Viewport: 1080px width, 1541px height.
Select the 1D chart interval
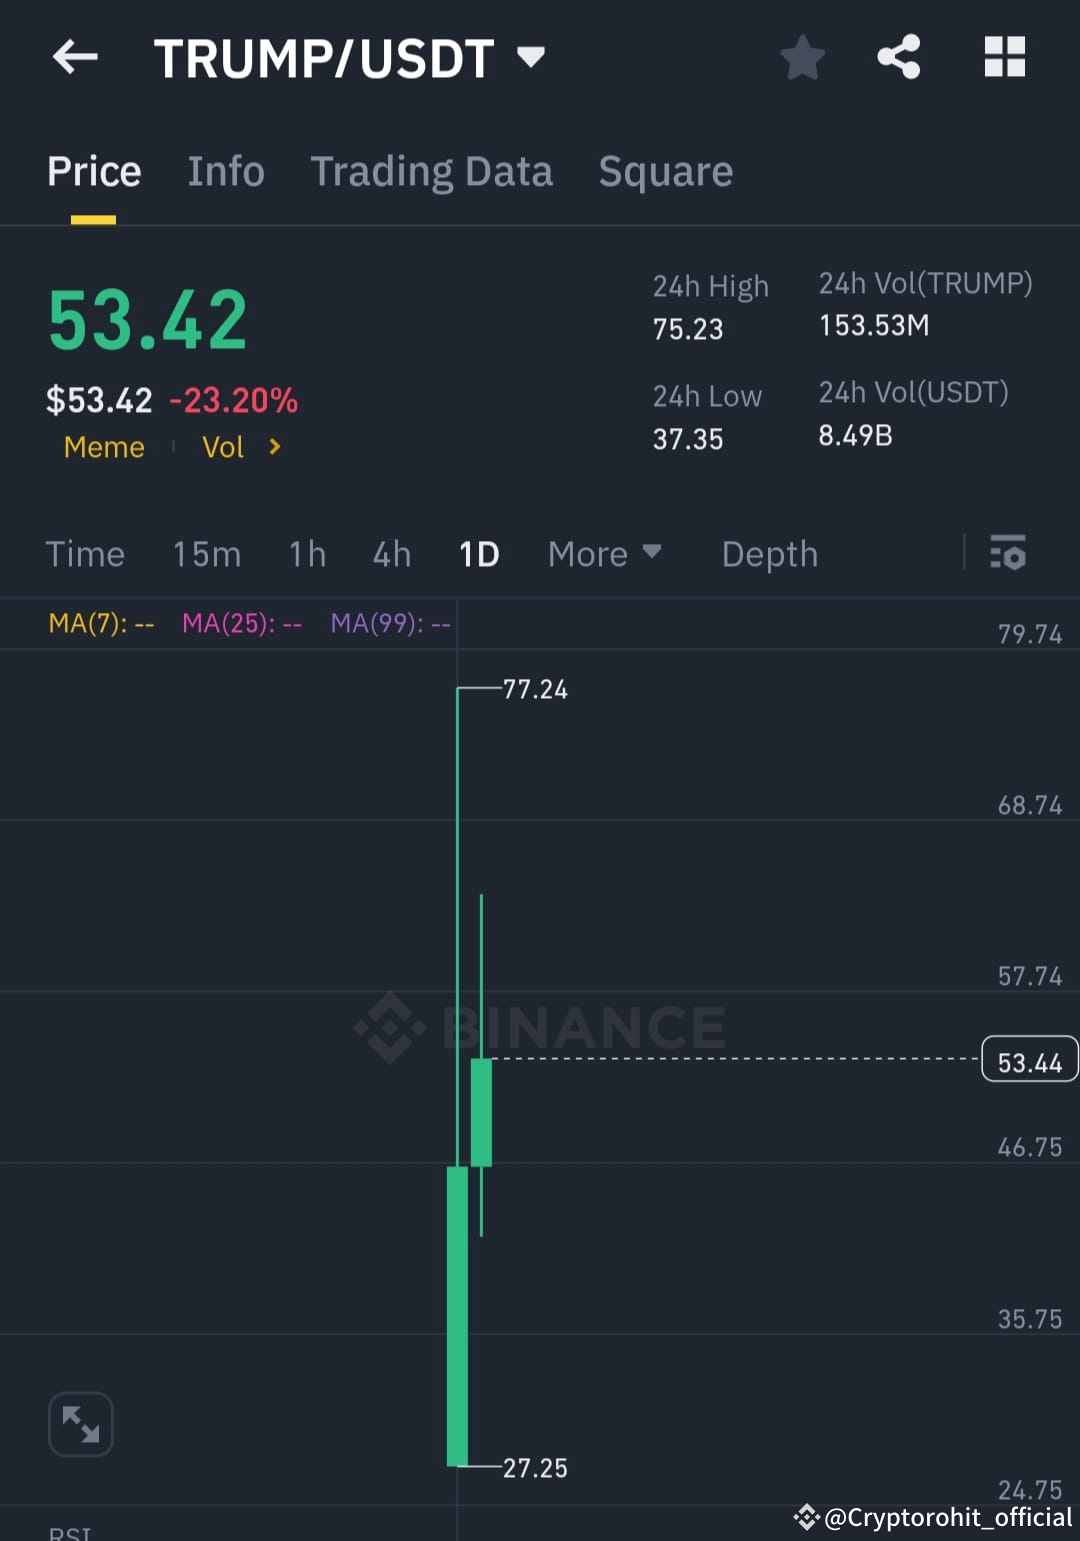pos(479,554)
